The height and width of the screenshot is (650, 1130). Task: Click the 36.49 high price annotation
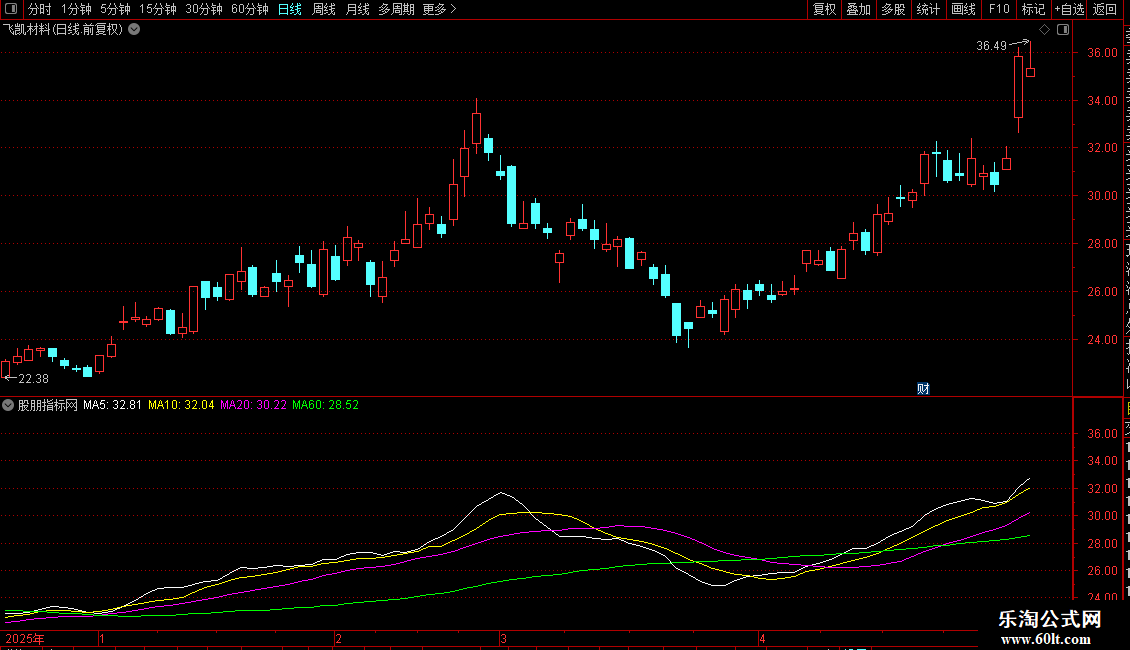[992, 45]
